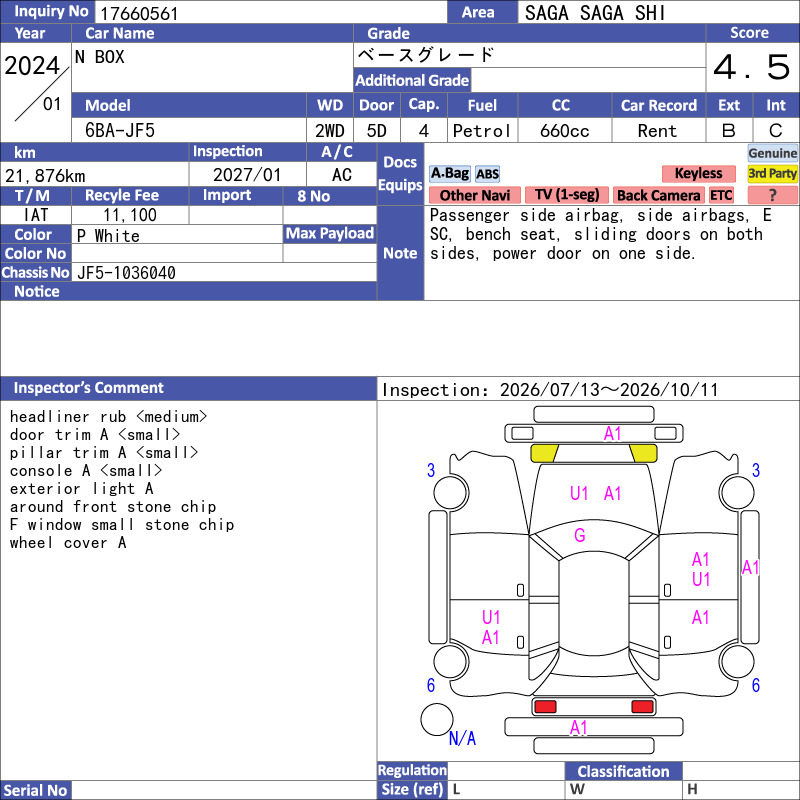
Task: Click the Docs Equips label
Action: [401, 173]
